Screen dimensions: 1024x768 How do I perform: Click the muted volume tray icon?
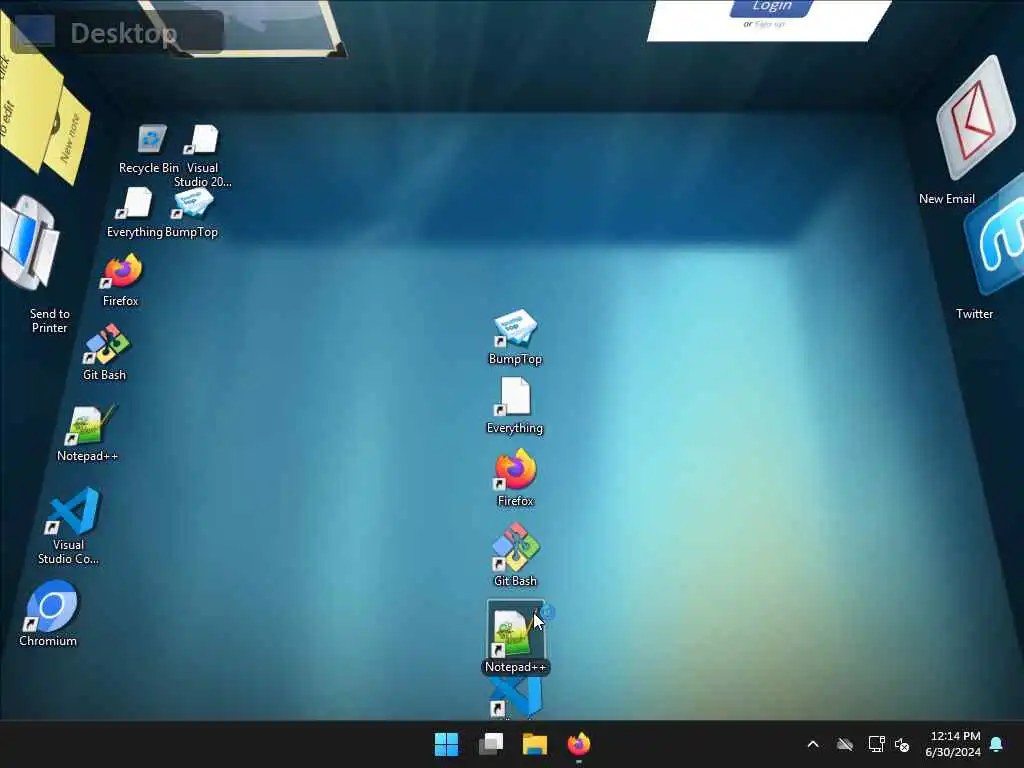[x=903, y=744]
